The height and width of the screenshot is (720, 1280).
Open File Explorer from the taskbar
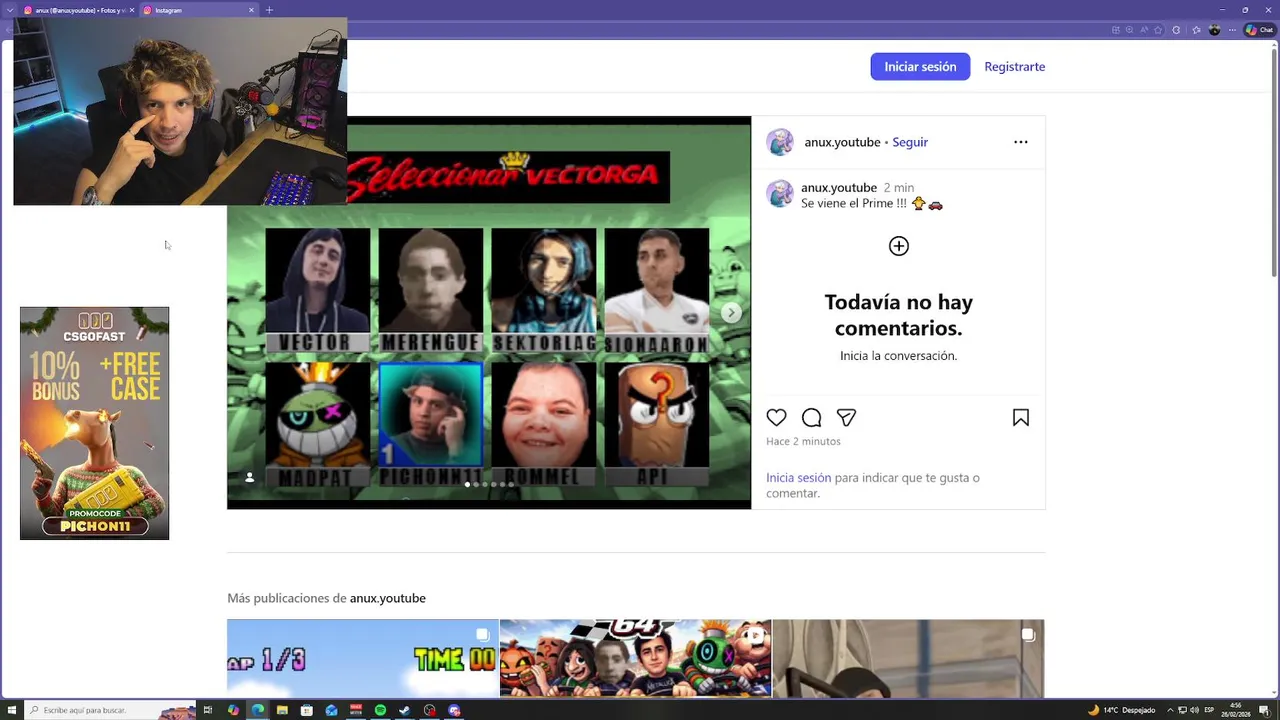[282, 710]
